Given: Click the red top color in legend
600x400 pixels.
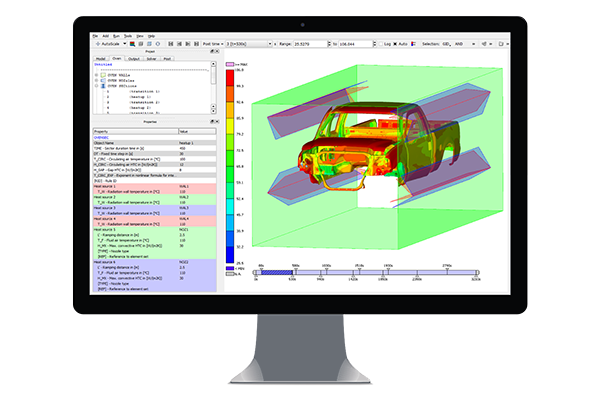Looking at the screenshot, I should click(x=230, y=76).
